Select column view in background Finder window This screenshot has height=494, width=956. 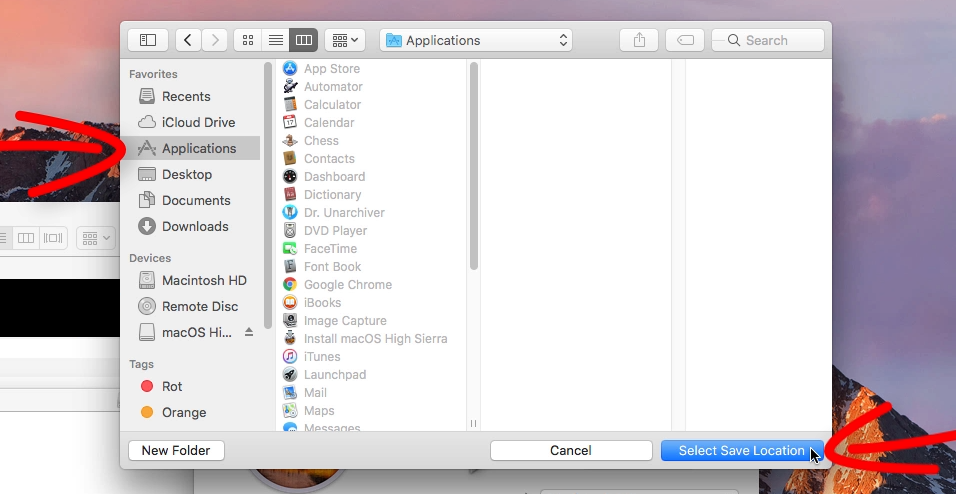(26, 238)
